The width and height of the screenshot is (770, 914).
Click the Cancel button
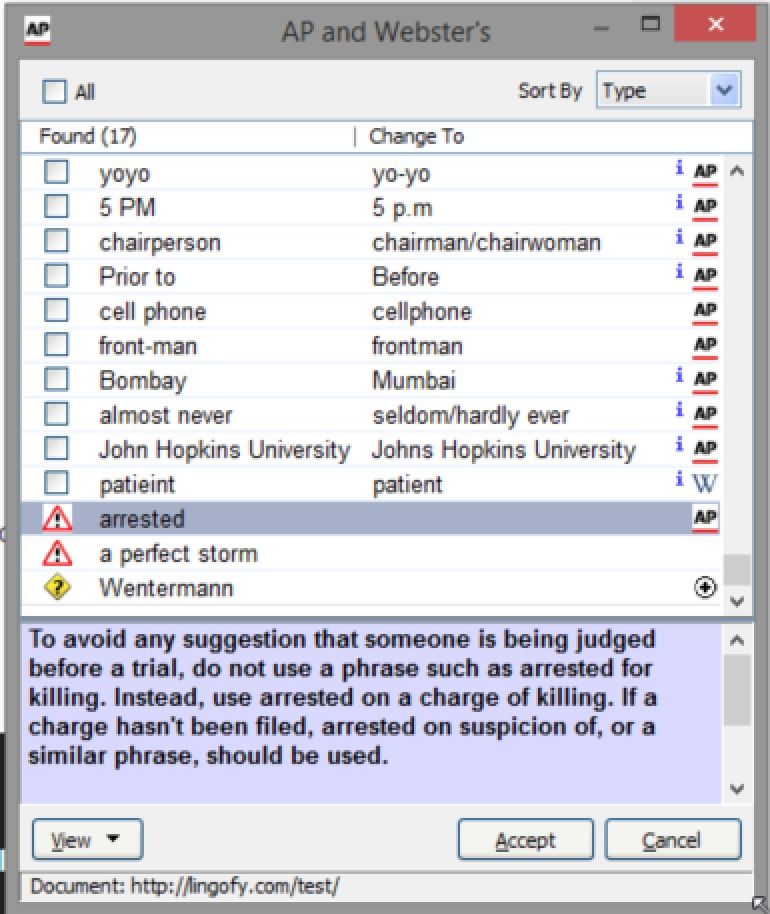click(x=673, y=839)
